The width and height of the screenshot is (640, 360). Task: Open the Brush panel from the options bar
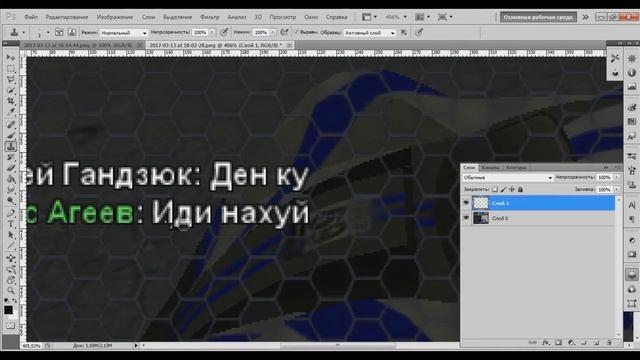[59, 32]
